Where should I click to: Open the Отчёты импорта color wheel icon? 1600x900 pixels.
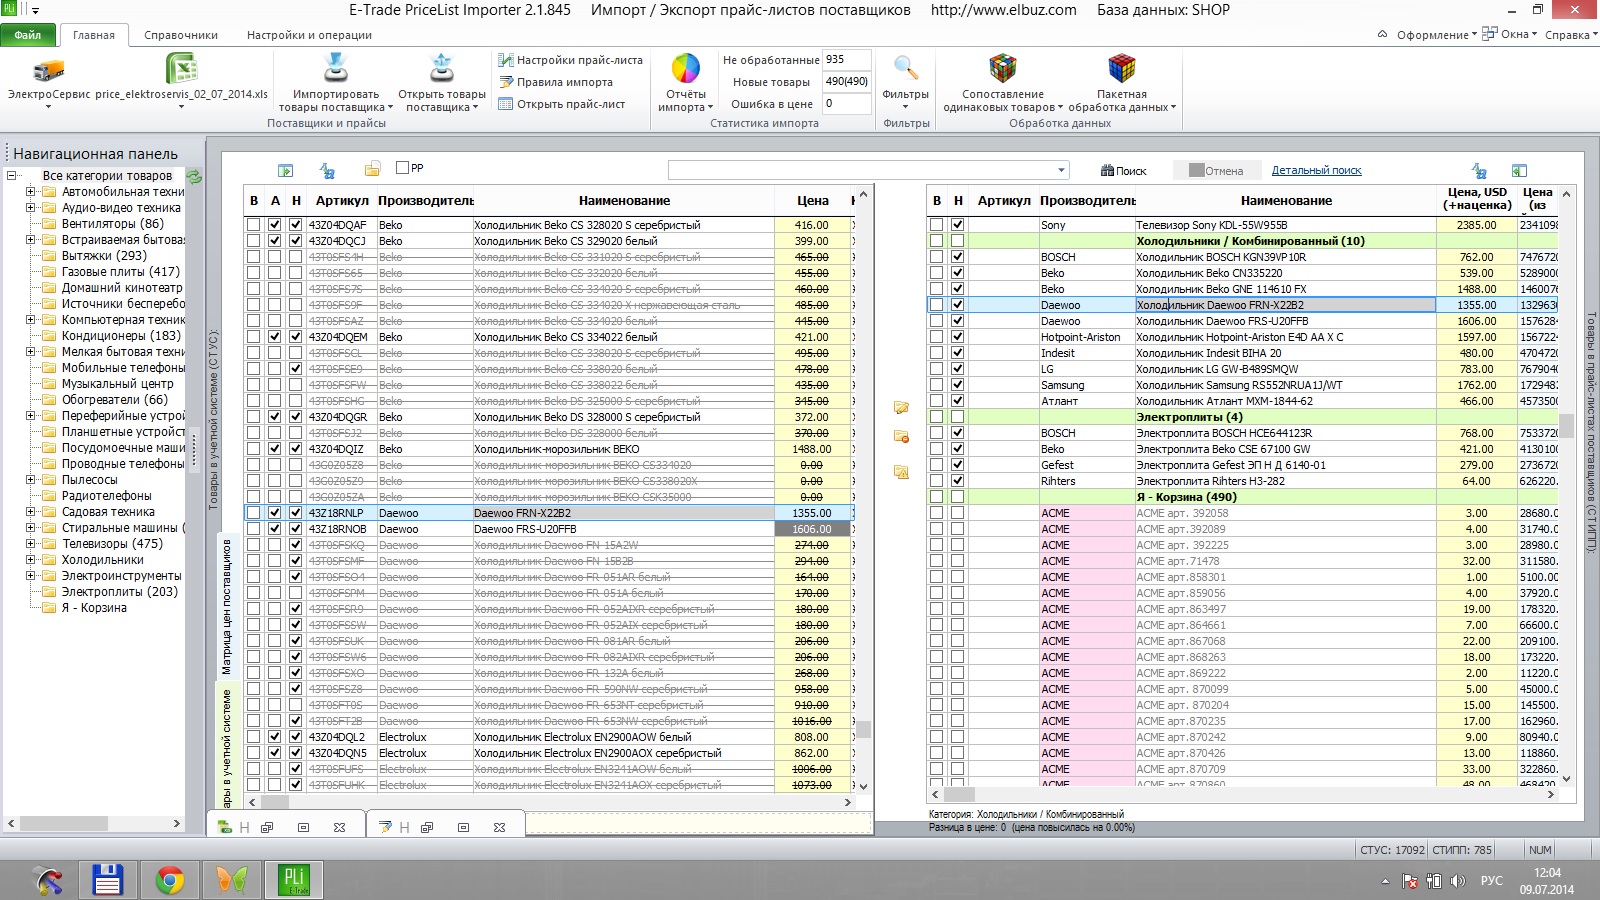pyautogui.click(x=685, y=68)
